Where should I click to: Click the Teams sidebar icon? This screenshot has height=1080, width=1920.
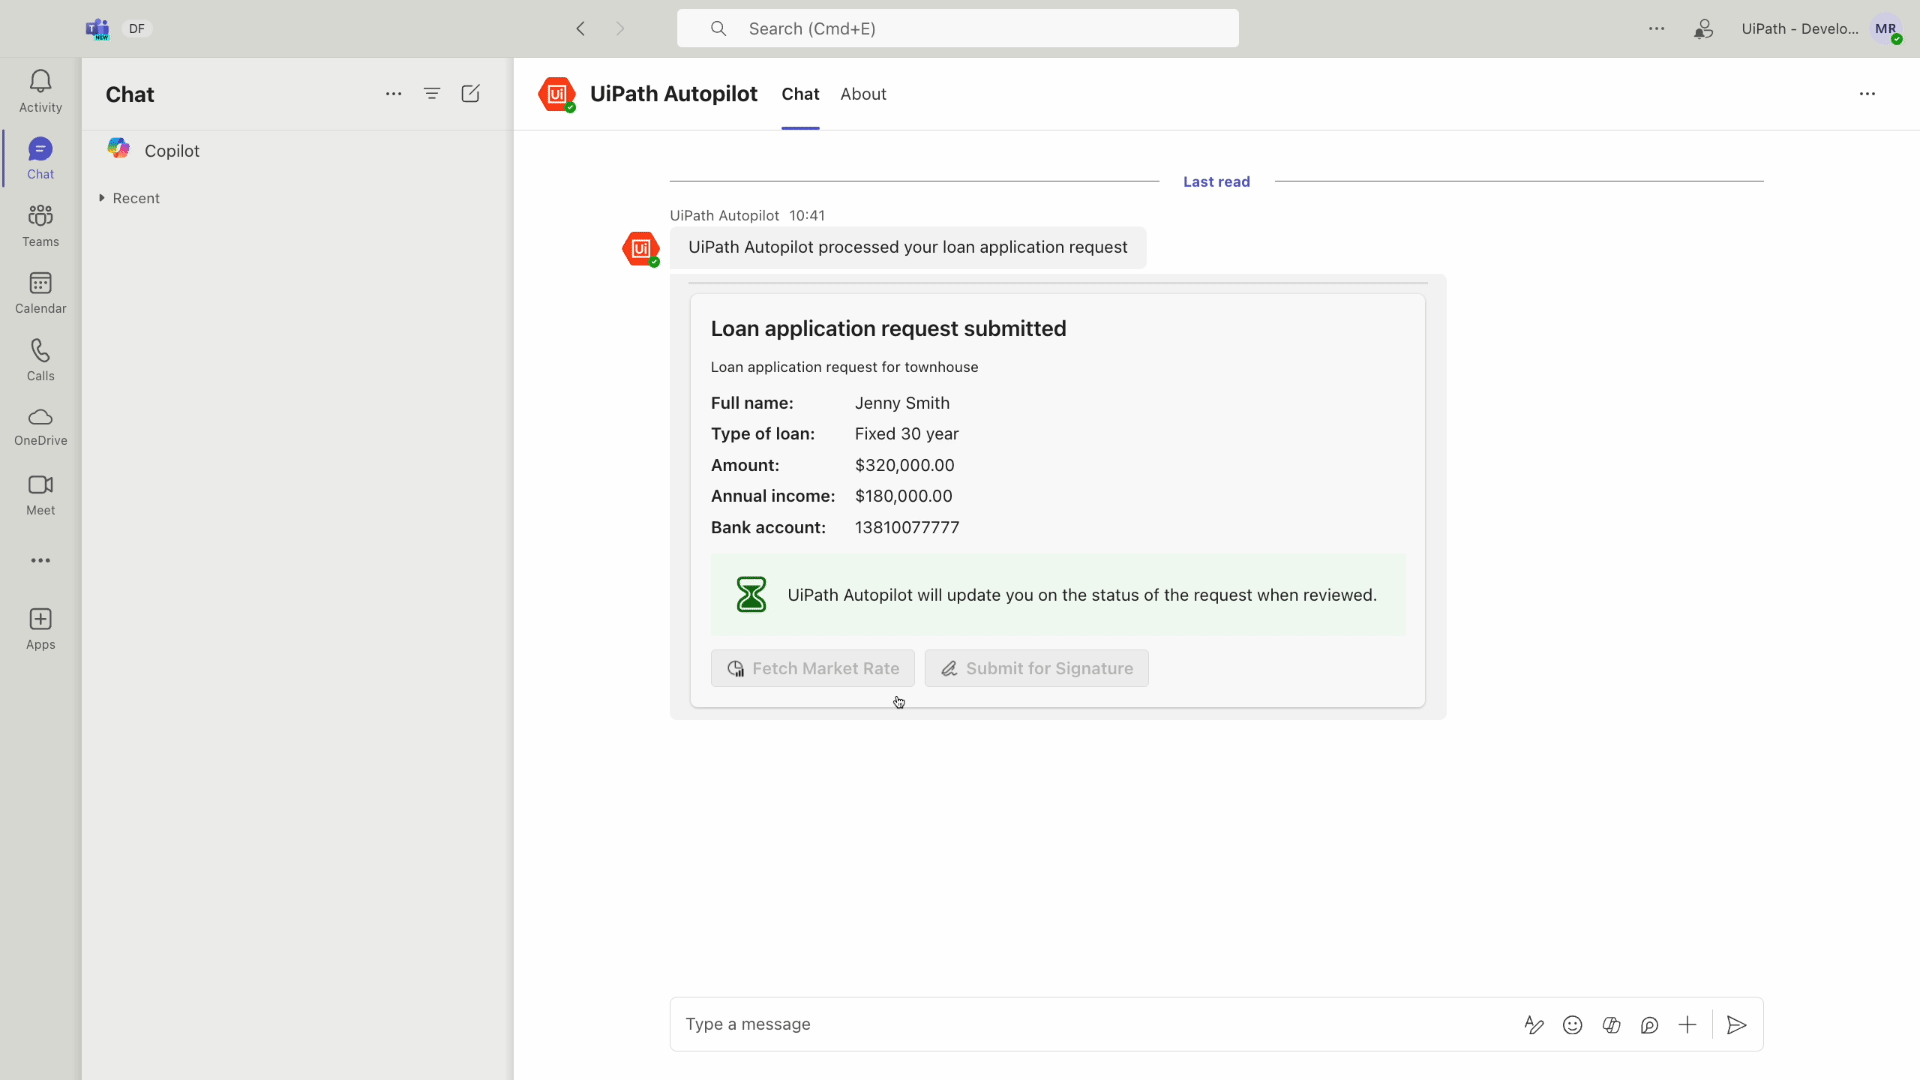tap(40, 223)
